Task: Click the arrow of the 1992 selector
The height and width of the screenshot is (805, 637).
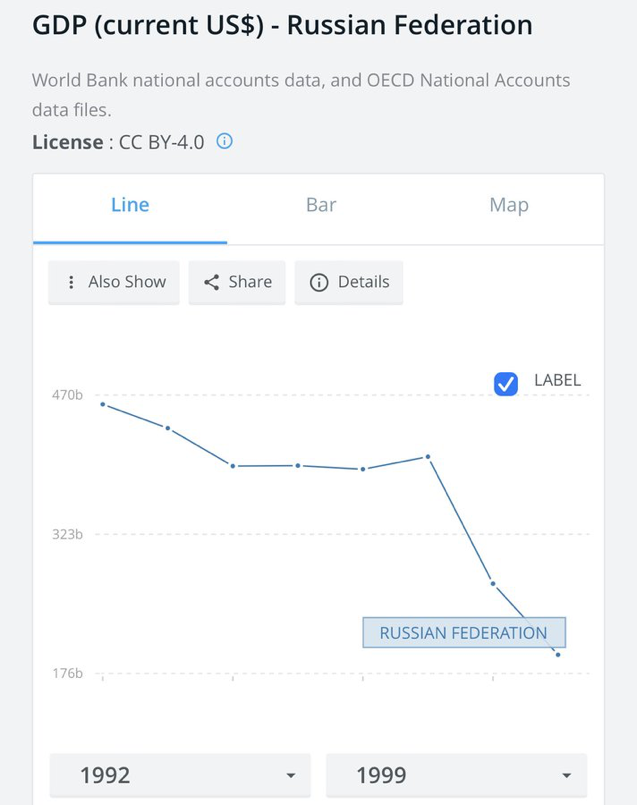Action: pyautogui.click(x=291, y=775)
